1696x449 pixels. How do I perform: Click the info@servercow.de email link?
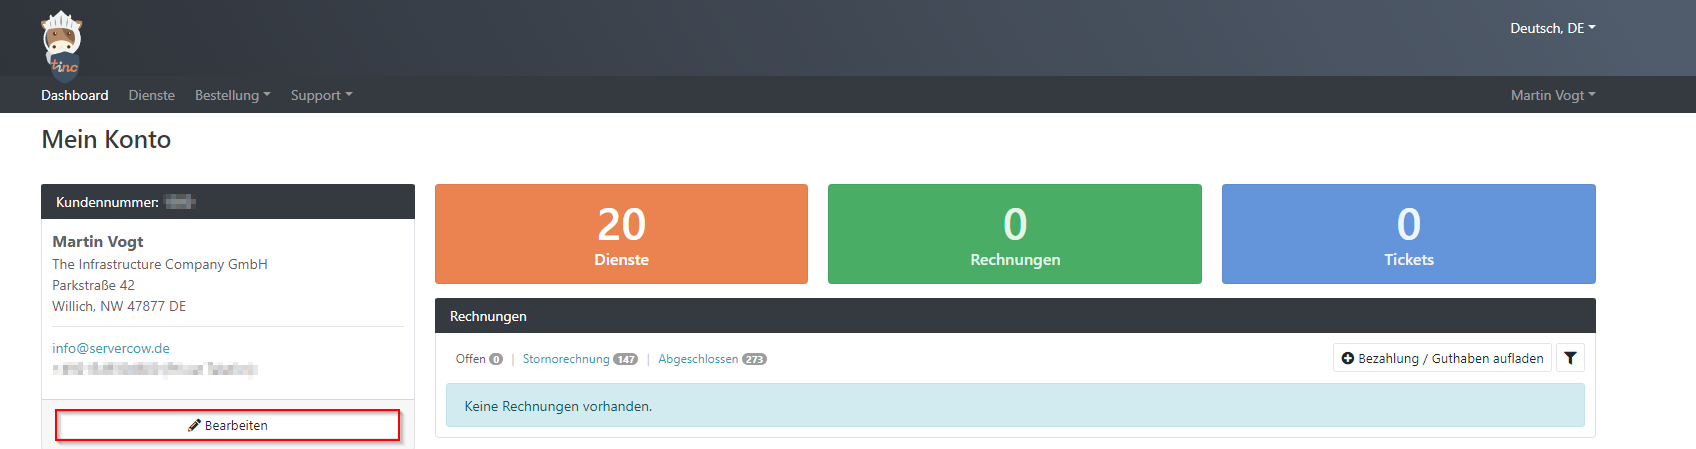(111, 348)
